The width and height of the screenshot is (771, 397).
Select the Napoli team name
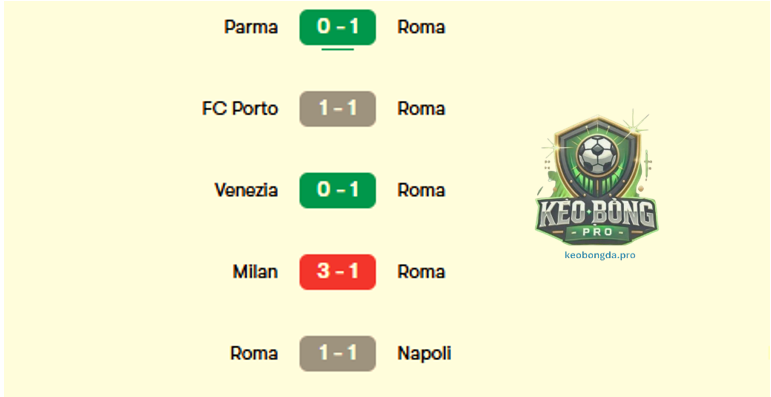[x=424, y=354]
